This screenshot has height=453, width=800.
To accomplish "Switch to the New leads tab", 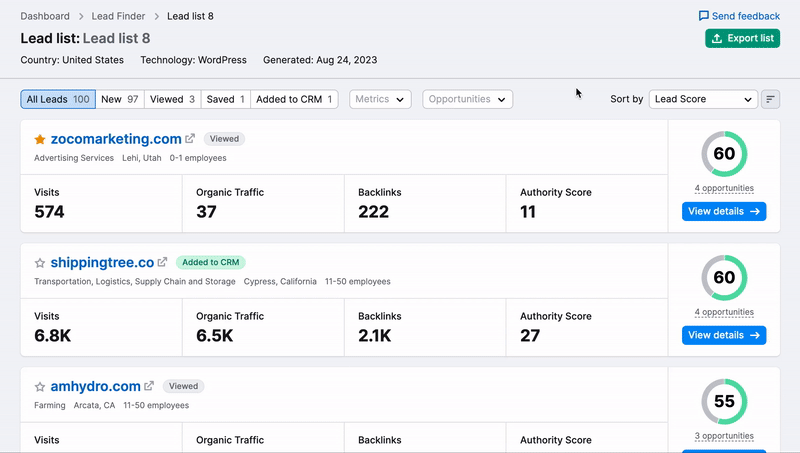I will (x=120, y=99).
